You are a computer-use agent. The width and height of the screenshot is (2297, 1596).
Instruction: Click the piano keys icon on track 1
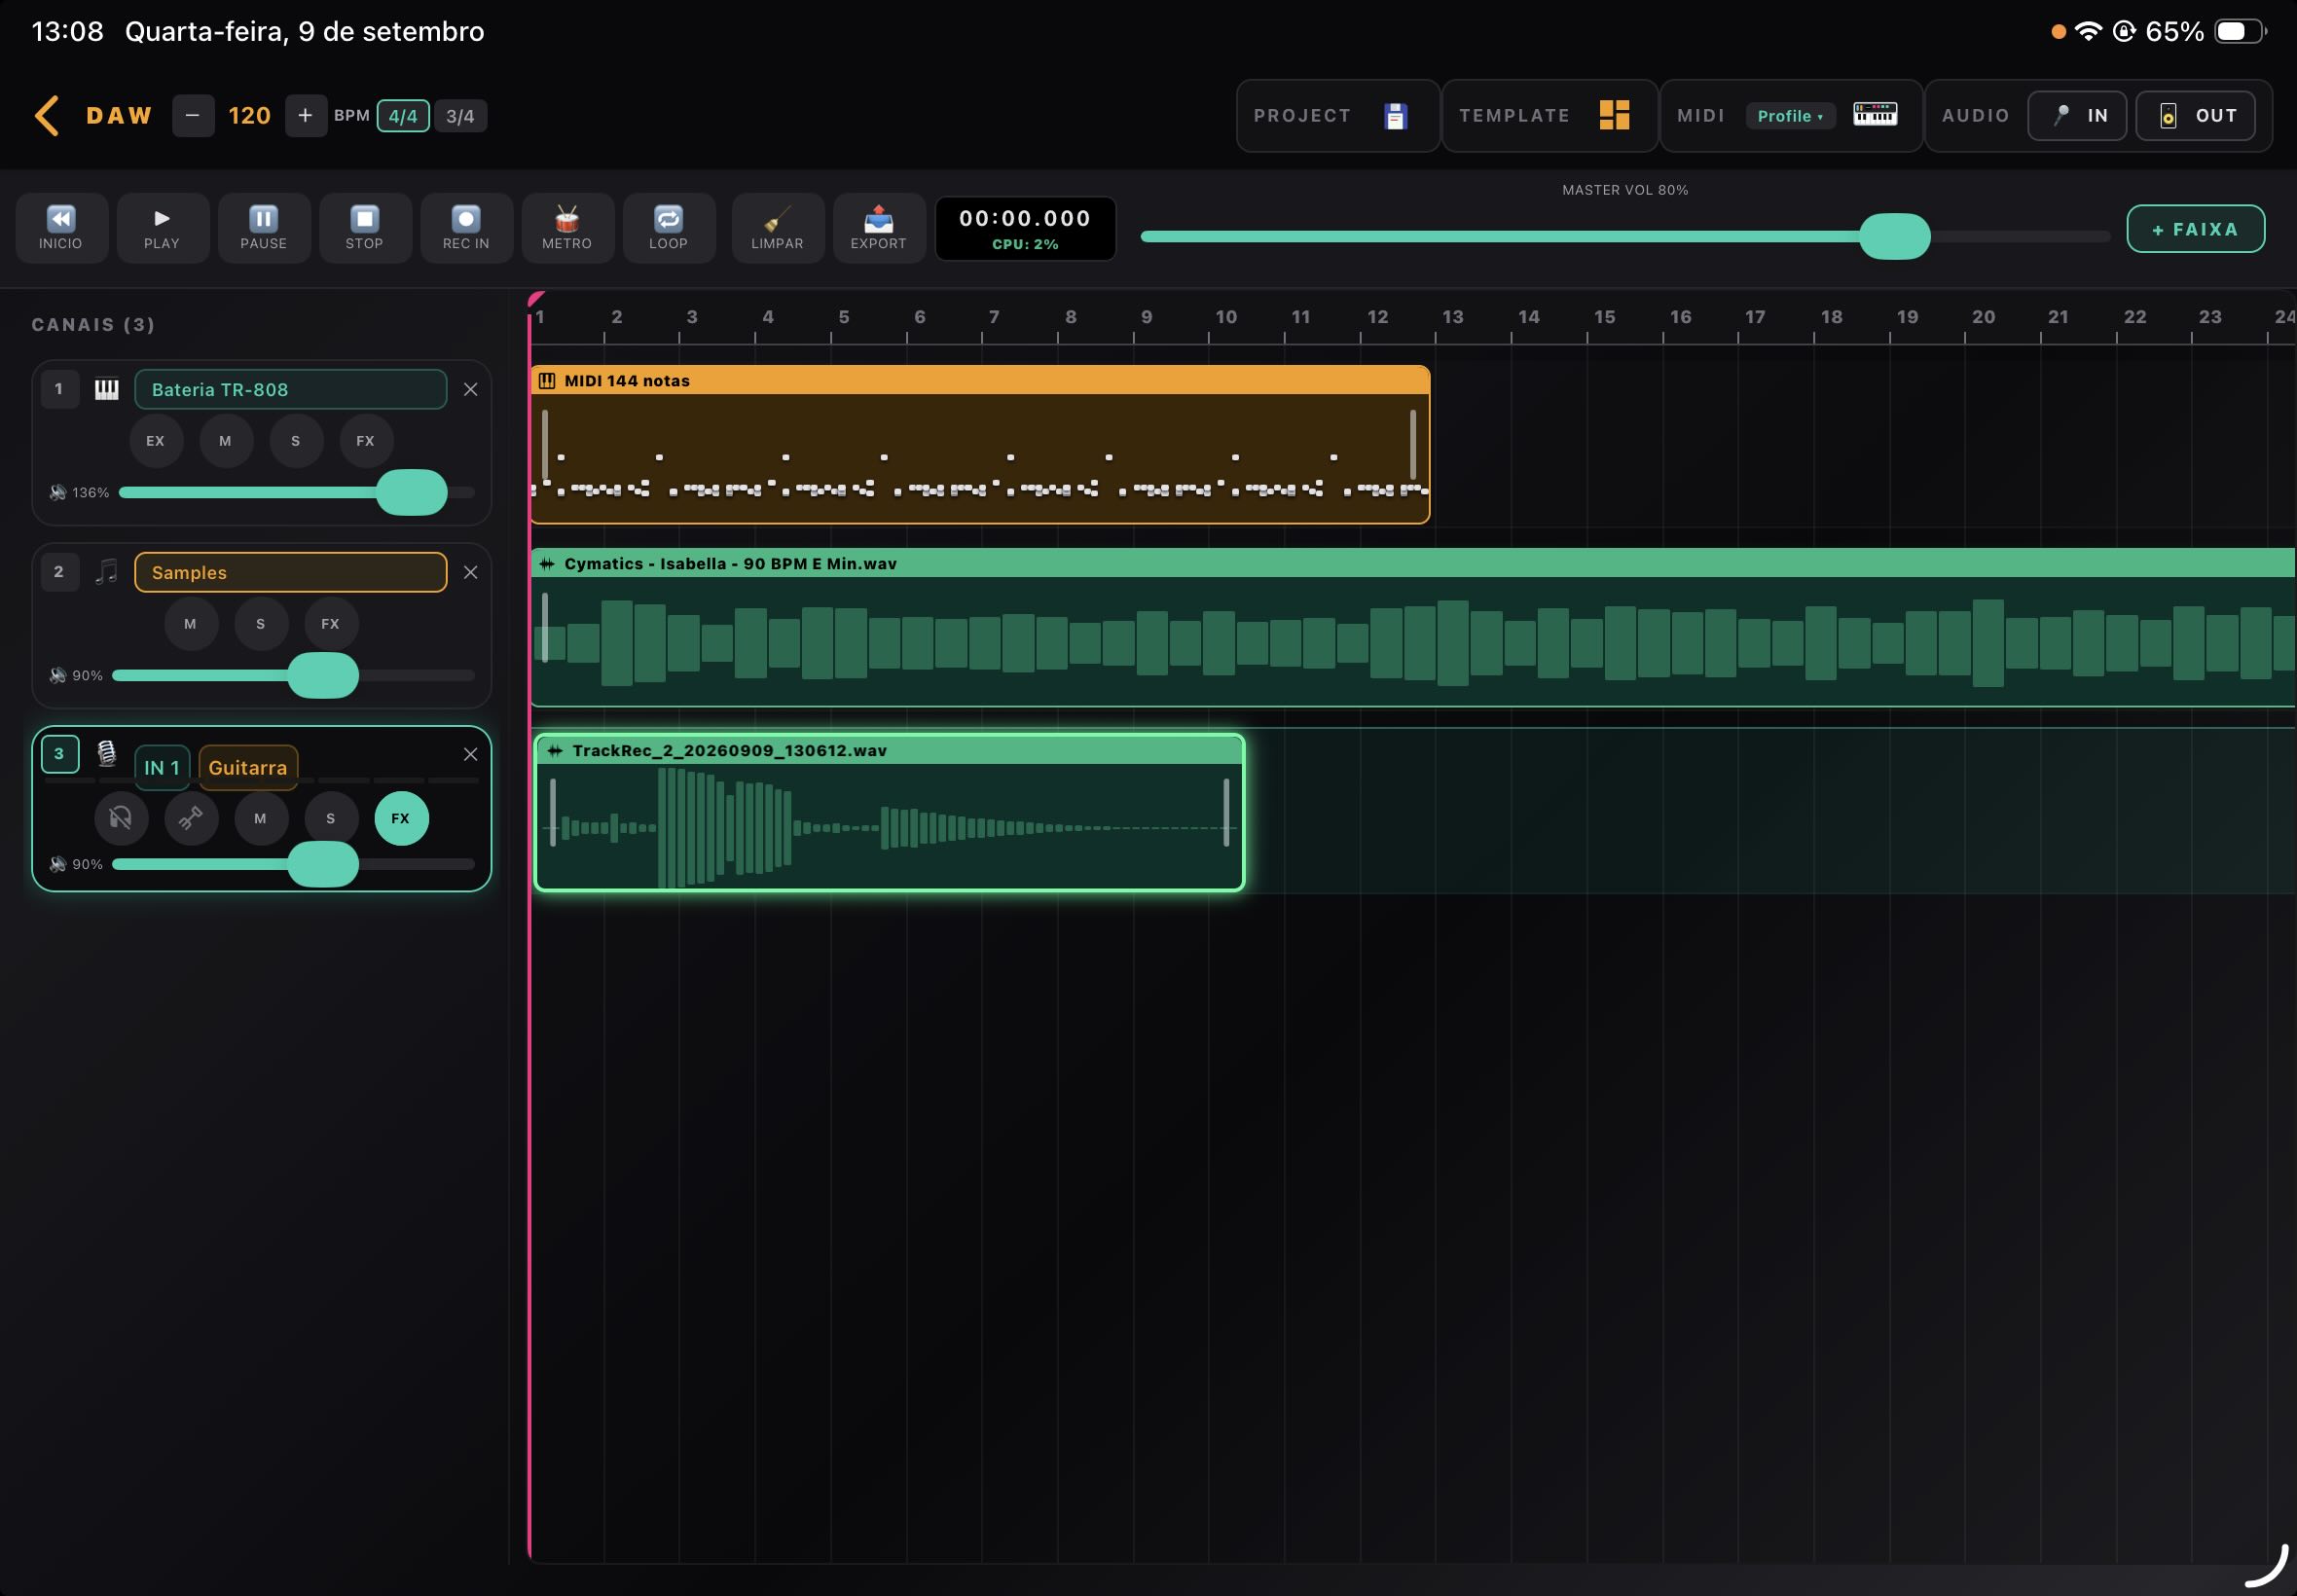pos(106,390)
